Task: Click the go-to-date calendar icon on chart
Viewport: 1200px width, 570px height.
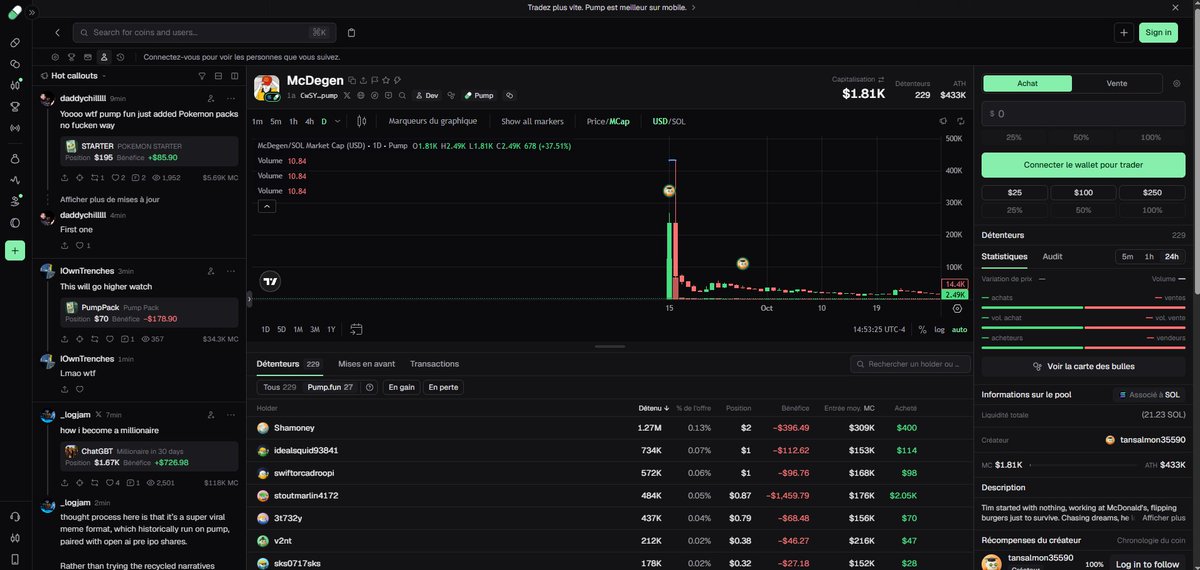Action: [356, 329]
